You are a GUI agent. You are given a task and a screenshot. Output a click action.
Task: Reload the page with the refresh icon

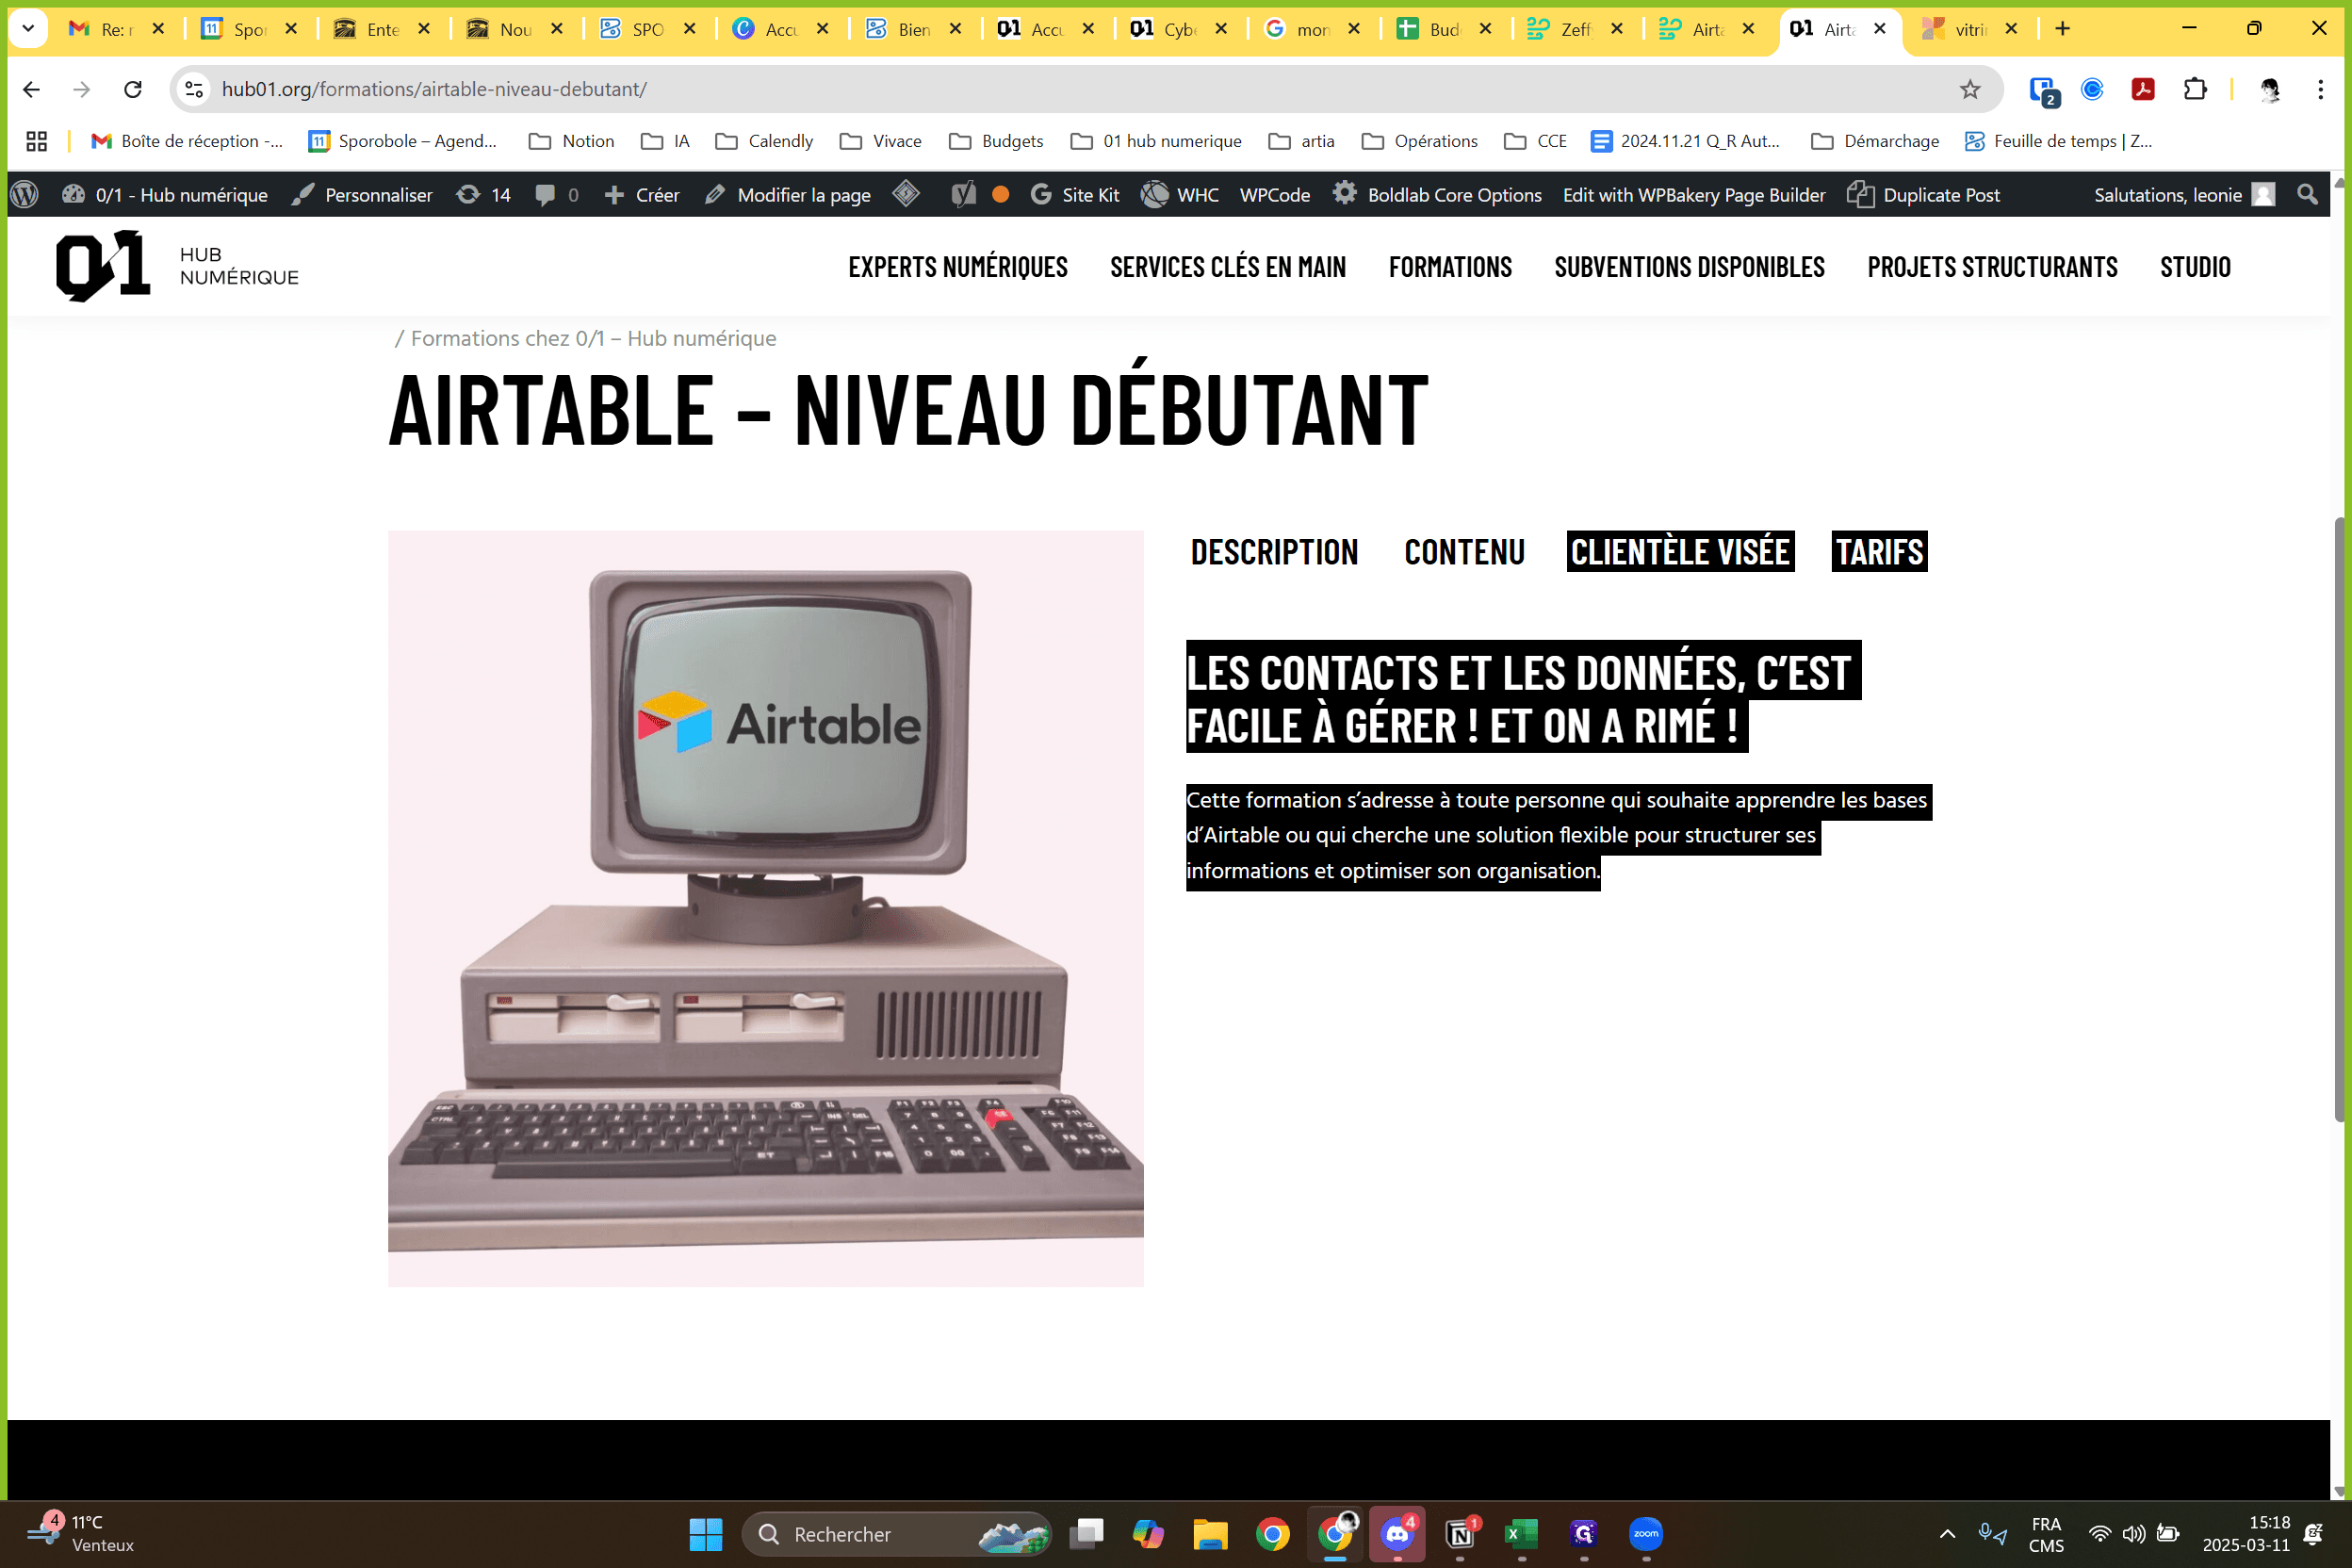coord(133,89)
